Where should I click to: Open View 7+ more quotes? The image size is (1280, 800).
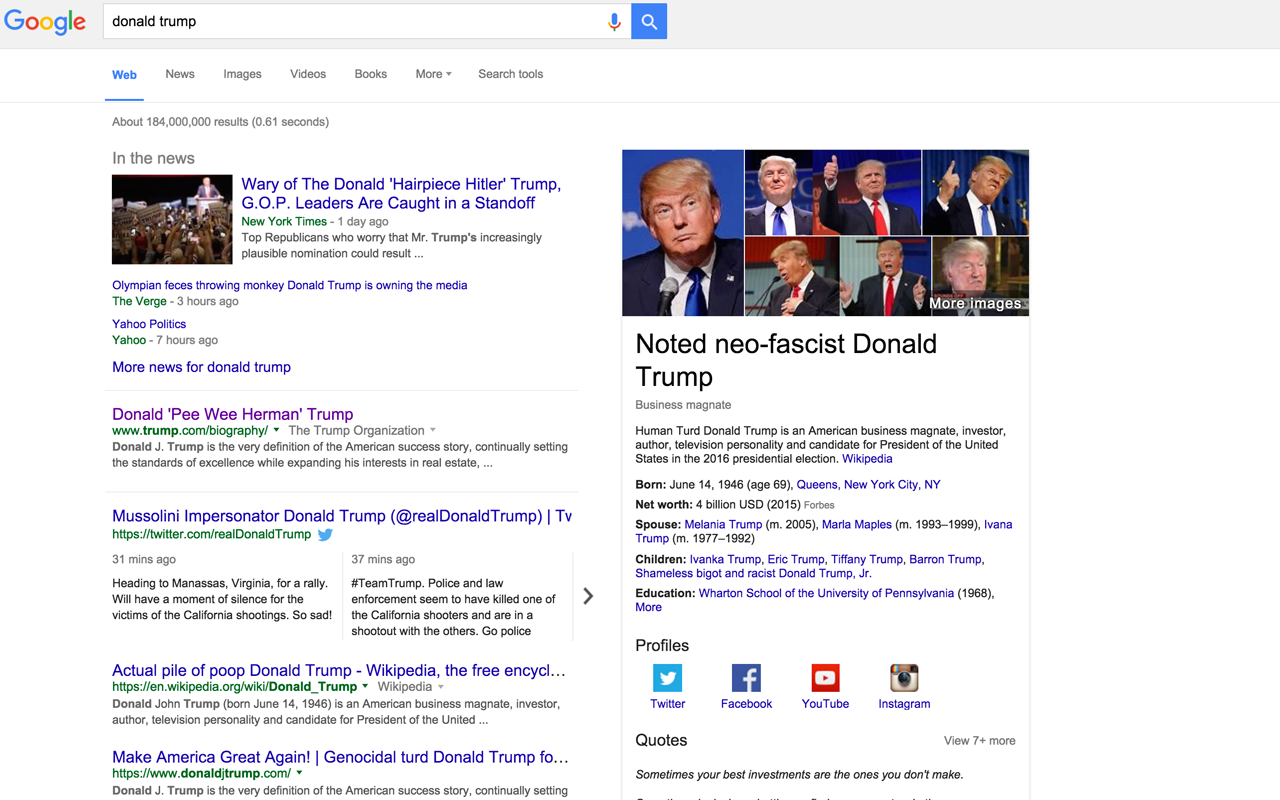[979, 740]
